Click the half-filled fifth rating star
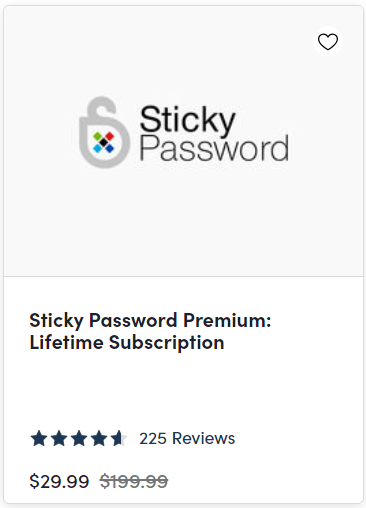This screenshot has width=366, height=508. [x=119, y=438]
